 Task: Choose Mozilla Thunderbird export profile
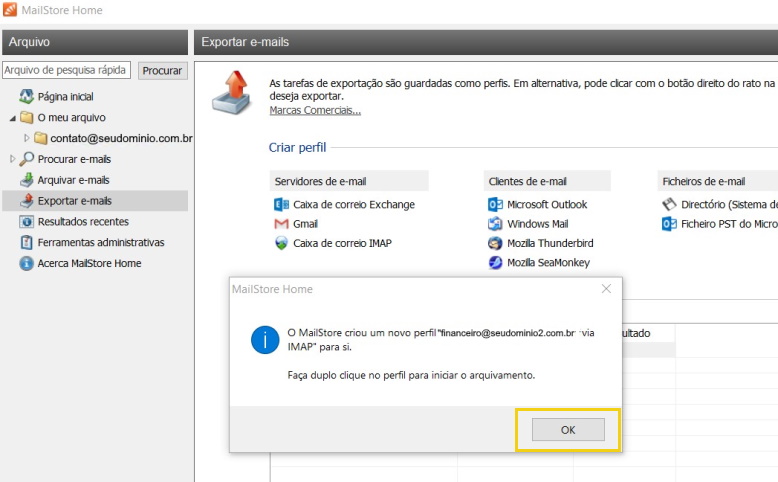pyautogui.click(x=550, y=243)
